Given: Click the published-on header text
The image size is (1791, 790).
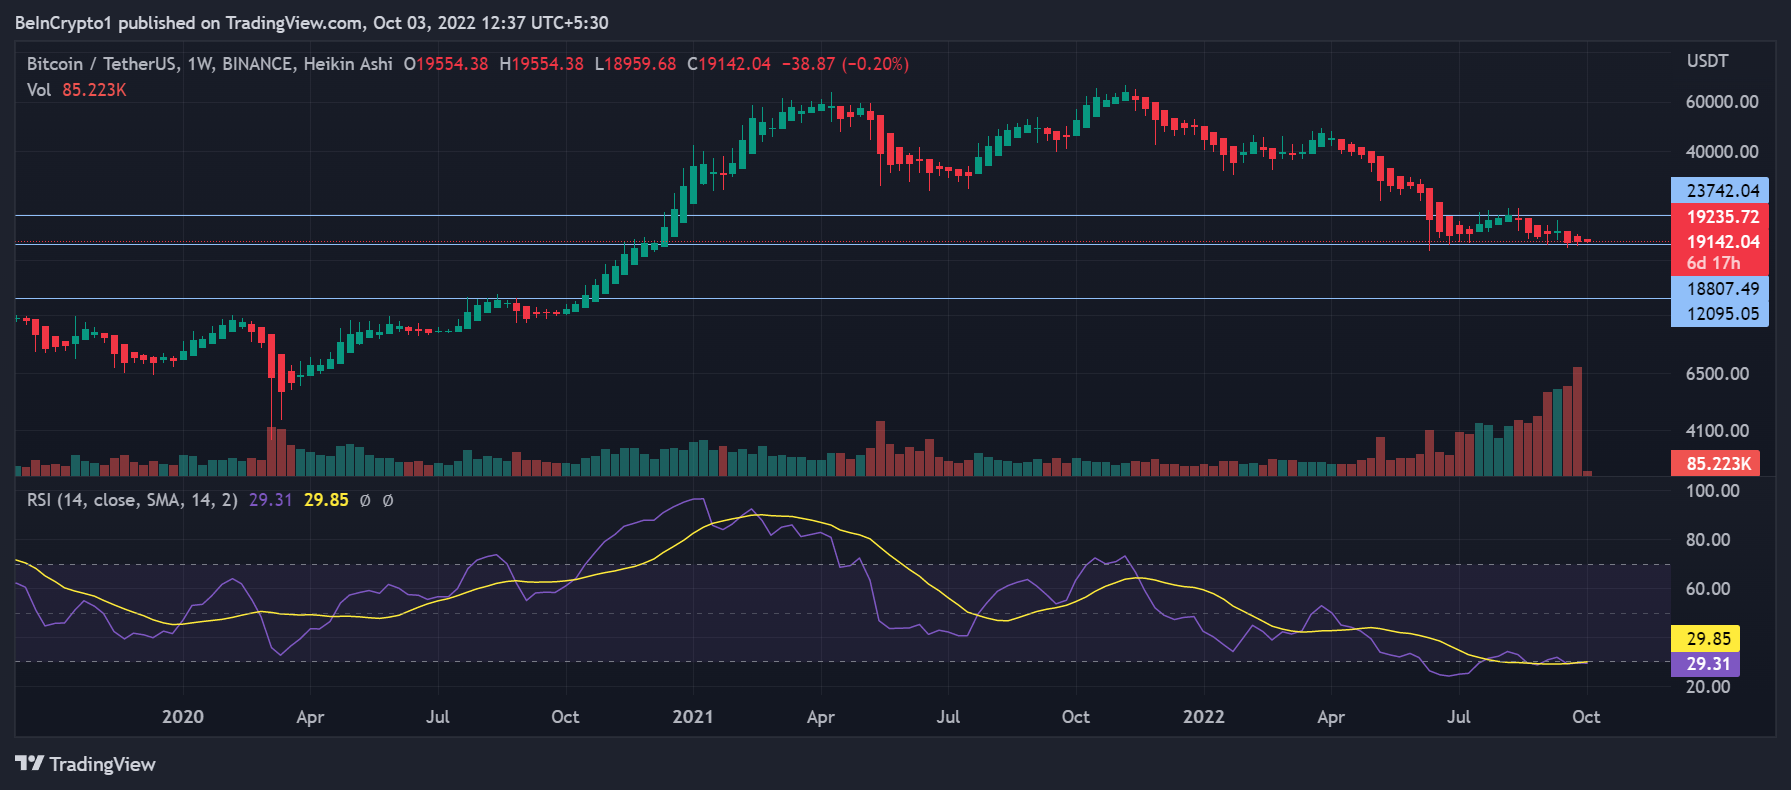Looking at the screenshot, I should 312,23.
